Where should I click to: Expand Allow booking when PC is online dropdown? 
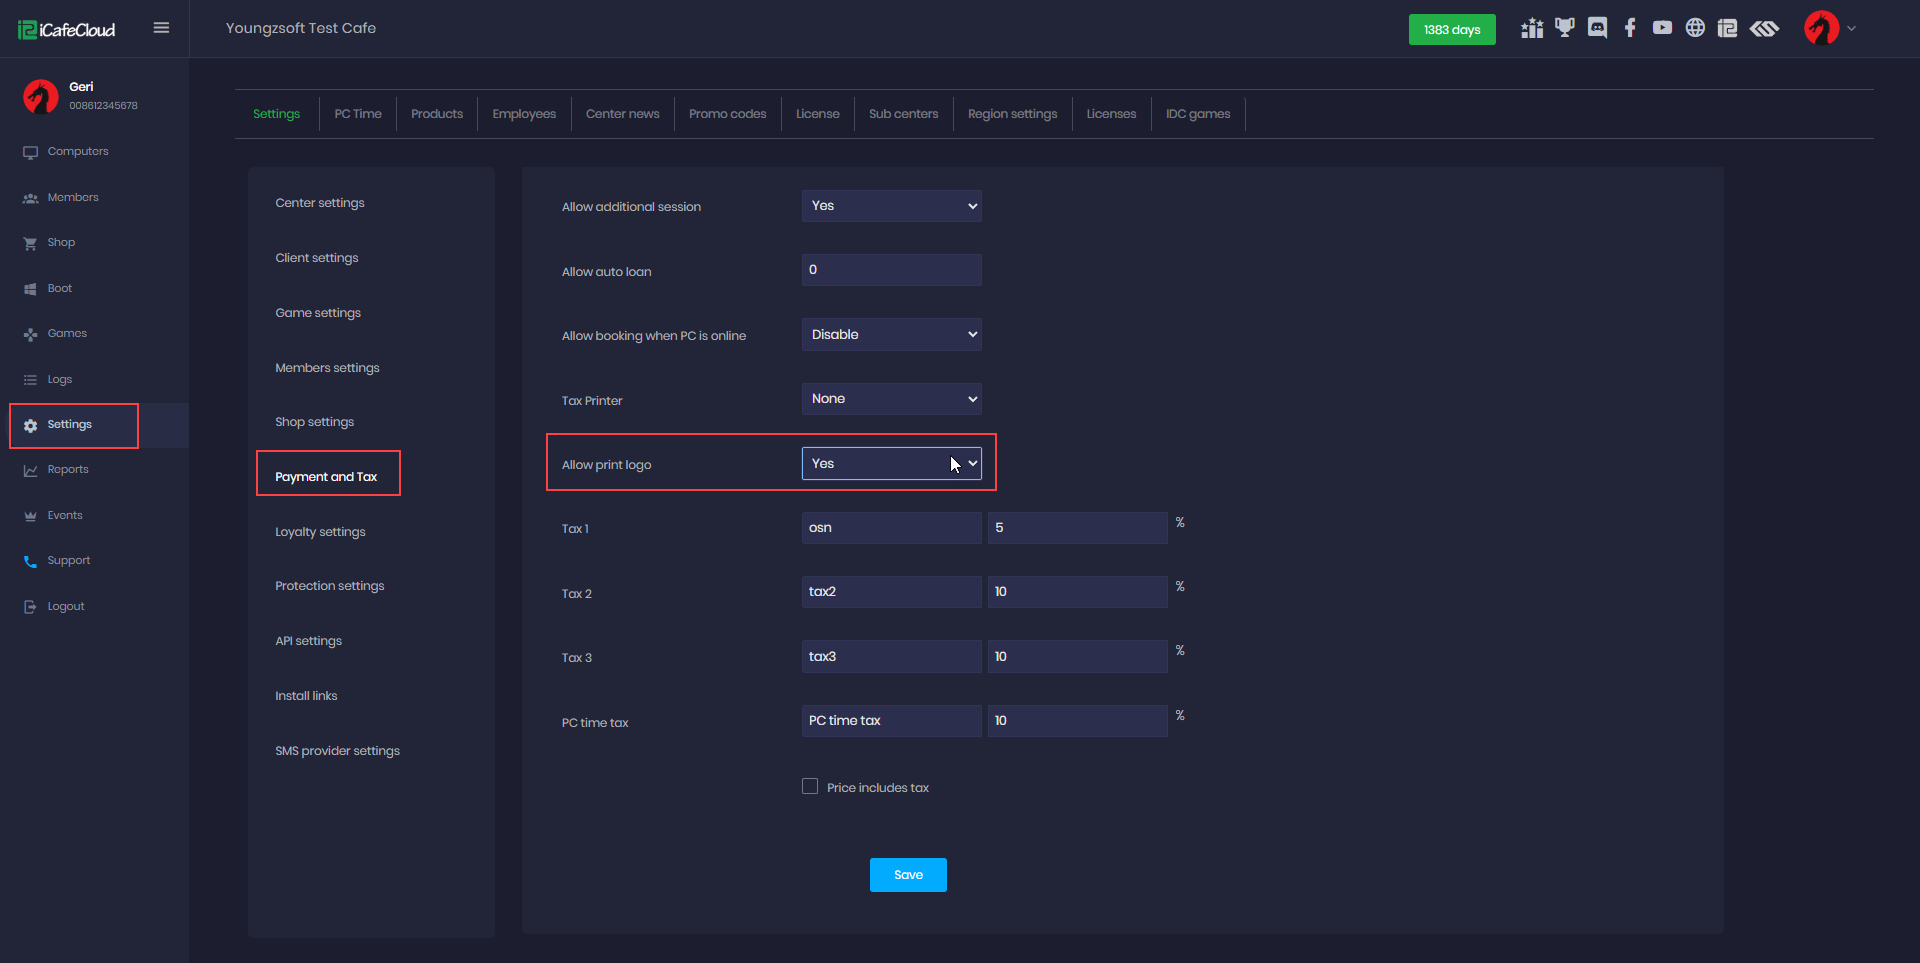tap(891, 335)
